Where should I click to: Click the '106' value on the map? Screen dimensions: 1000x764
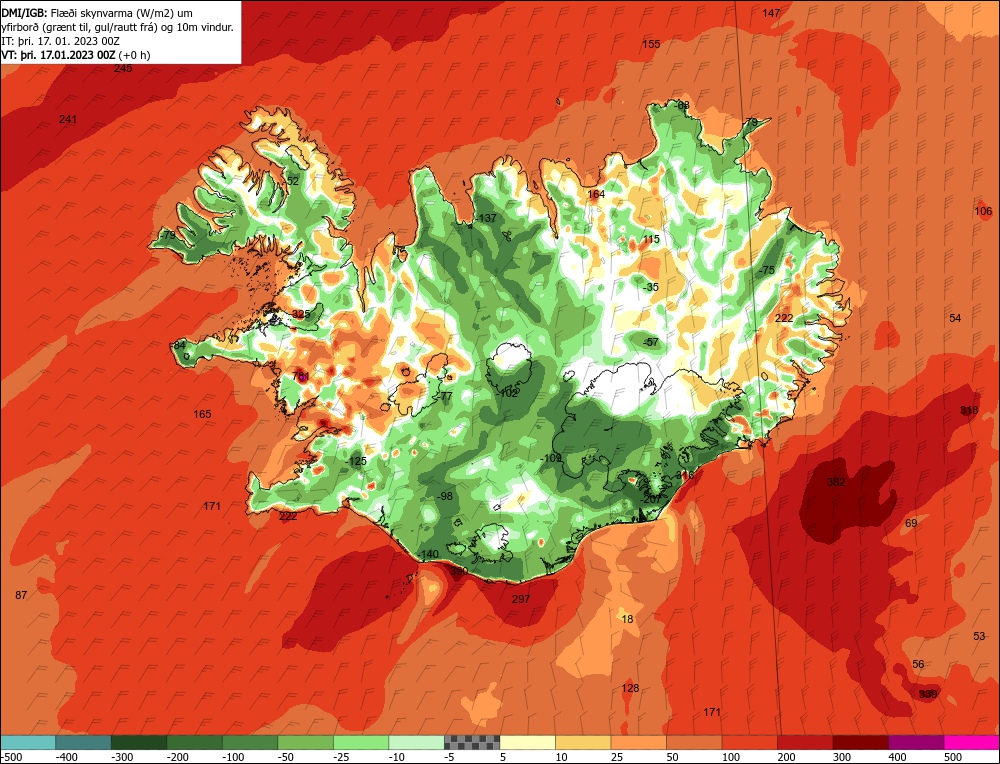point(983,211)
